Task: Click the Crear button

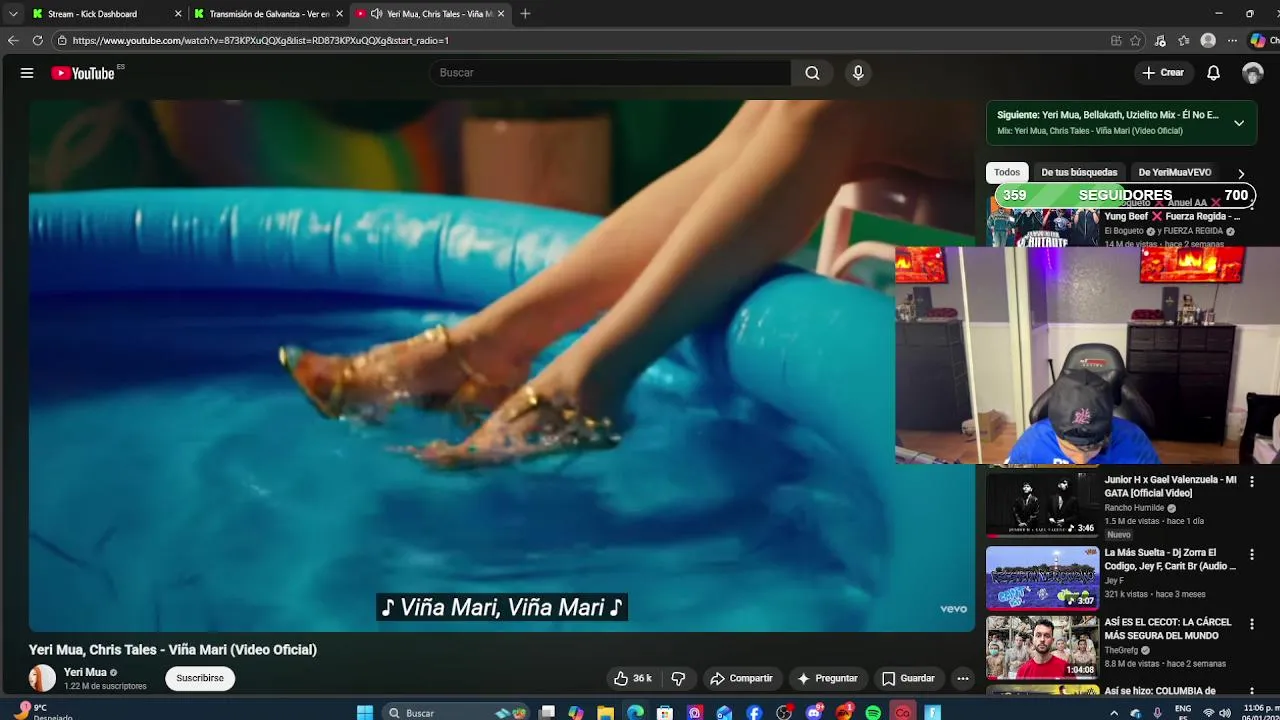Action: tap(1163, 73)
